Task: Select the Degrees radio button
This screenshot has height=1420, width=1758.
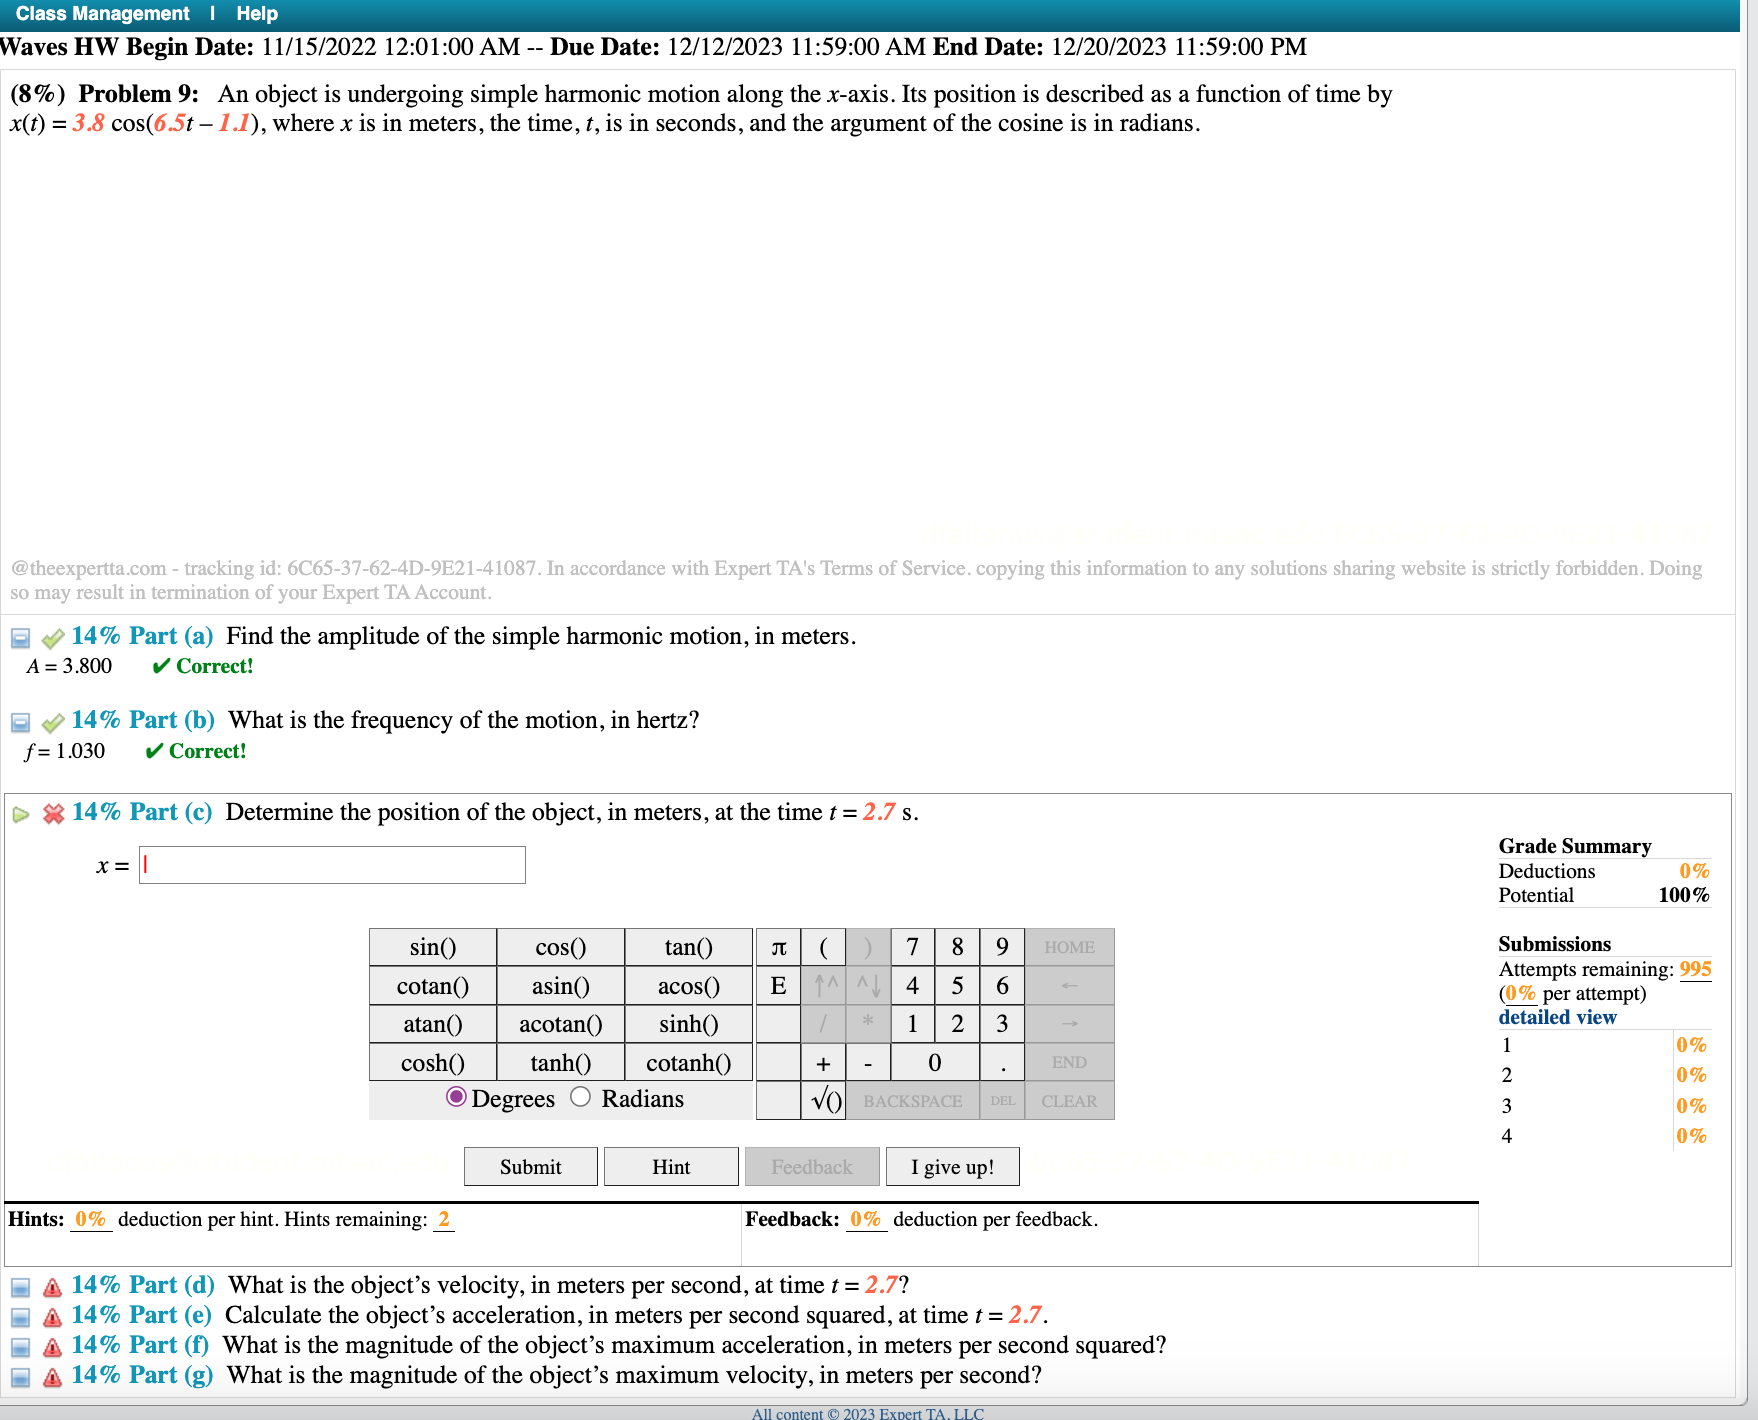Action: tap(457, 1098)
